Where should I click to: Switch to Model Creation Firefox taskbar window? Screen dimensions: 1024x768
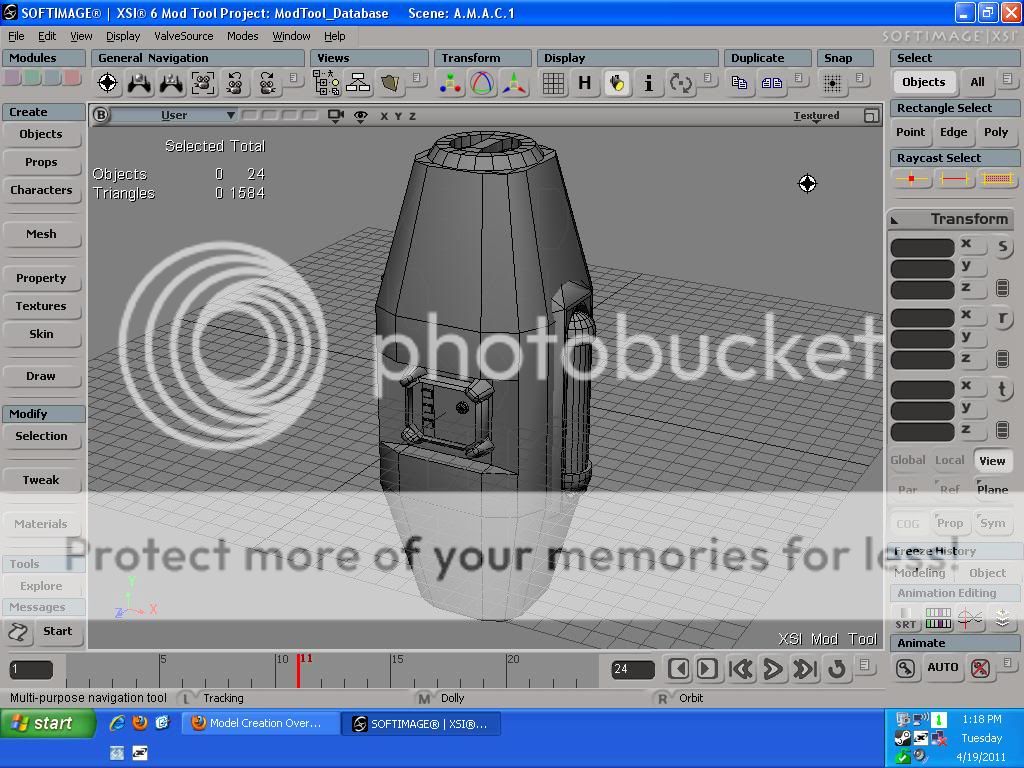click(x=260, y=723)
